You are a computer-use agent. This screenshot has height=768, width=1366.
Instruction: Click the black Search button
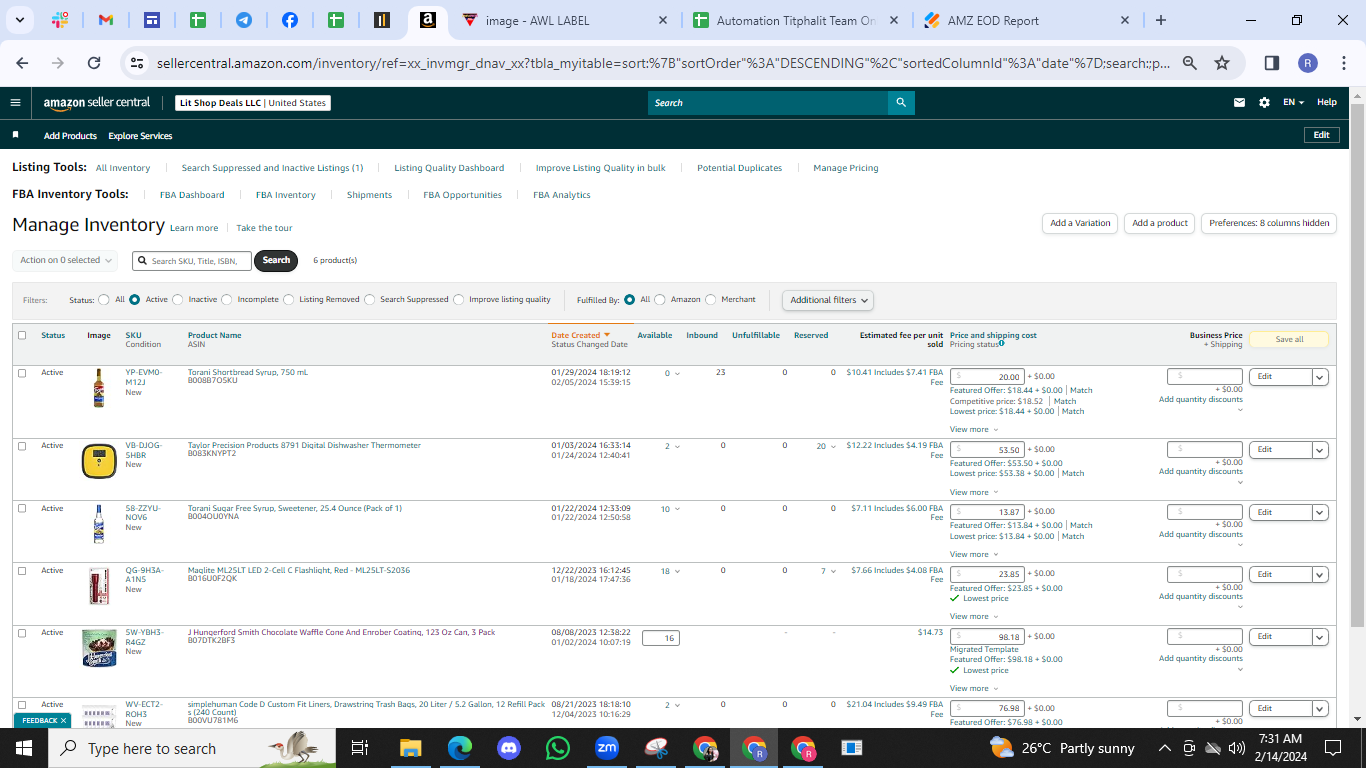click(x=276, y=260)
